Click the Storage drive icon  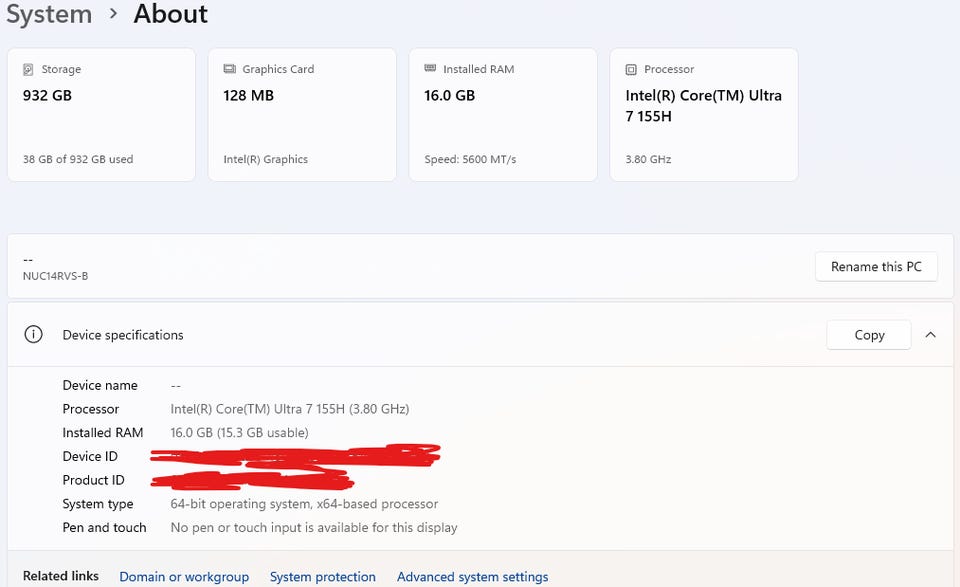coord(28,70)
